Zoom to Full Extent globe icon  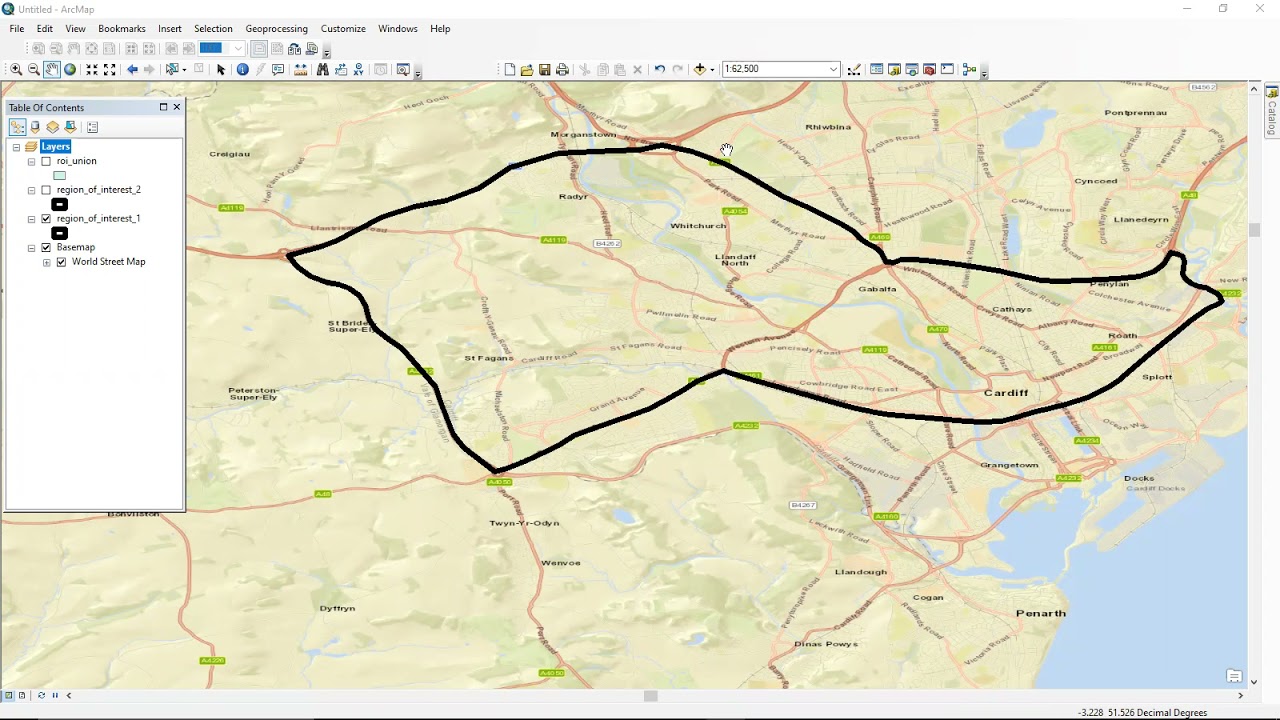tap(70, 69)
